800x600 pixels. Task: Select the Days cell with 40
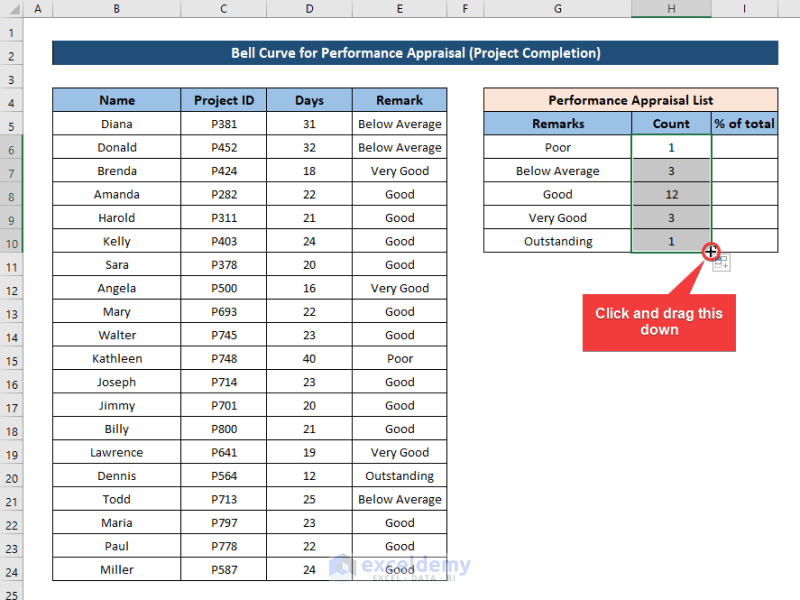click(x=309, y=359)
